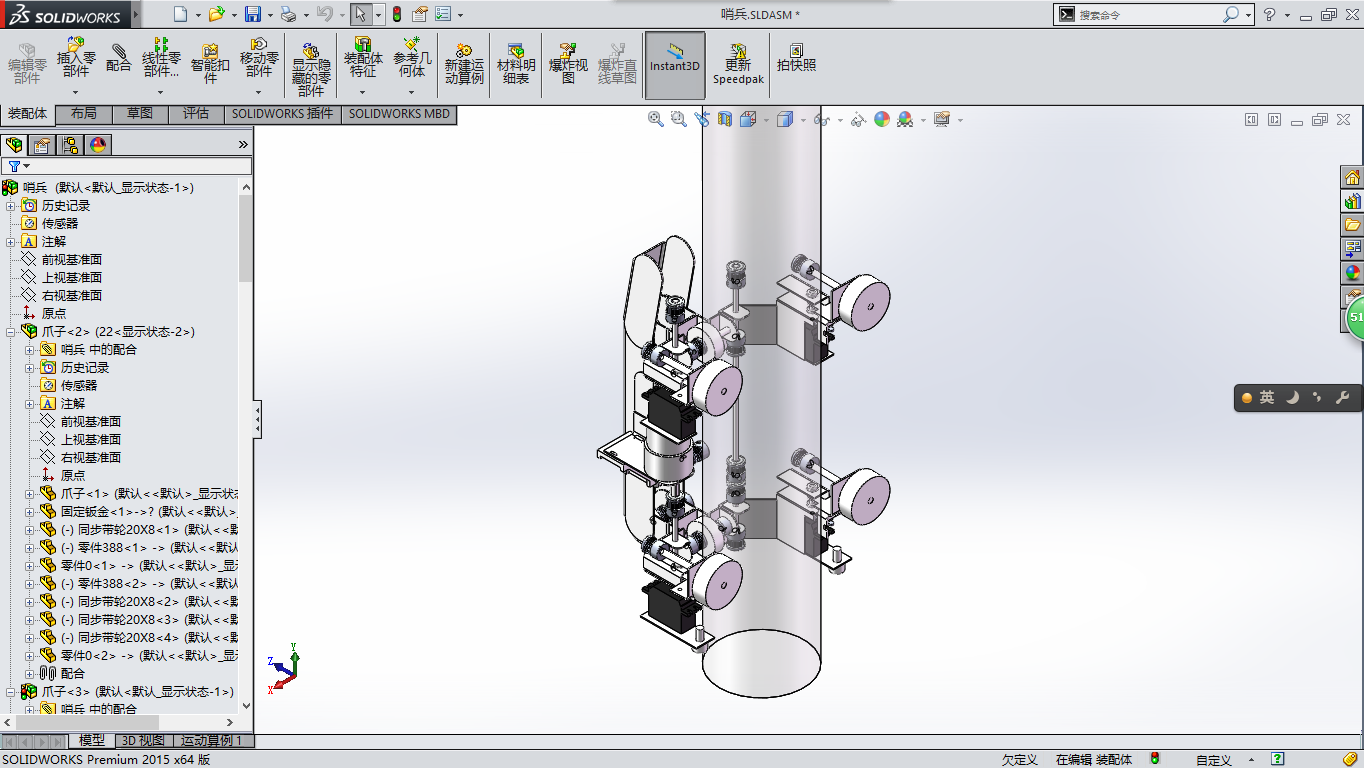Open File Explorer folder icon in task pane
Image resolution: width=1364 pixels, height=768 pixels.
click(x=1352, y=225)
